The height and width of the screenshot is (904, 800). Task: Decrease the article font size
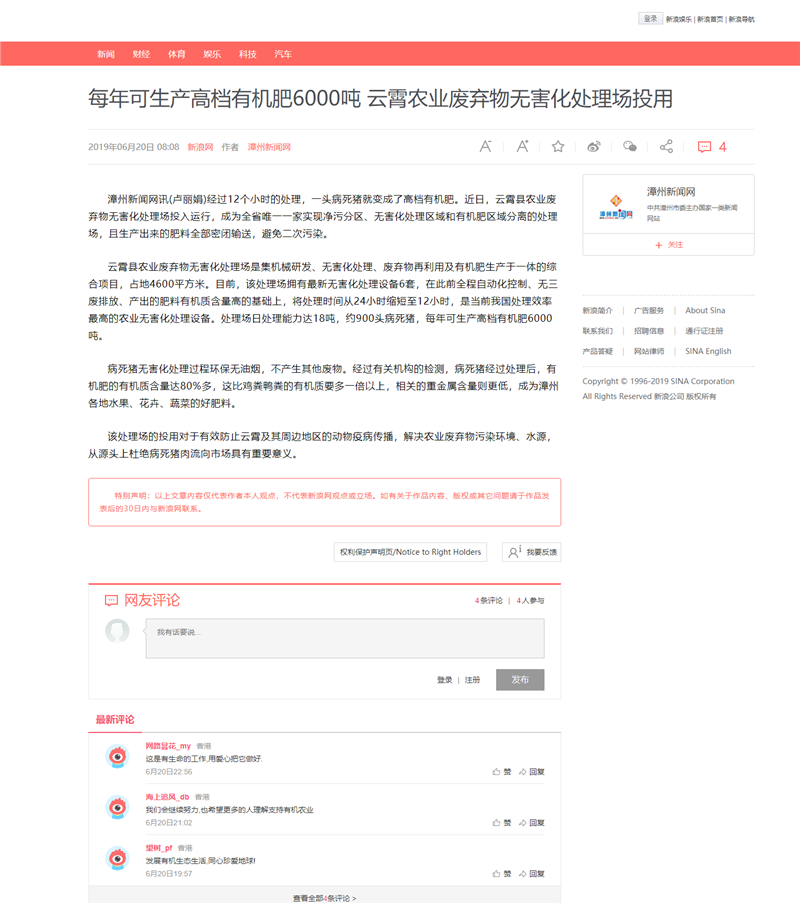point(485,147)
